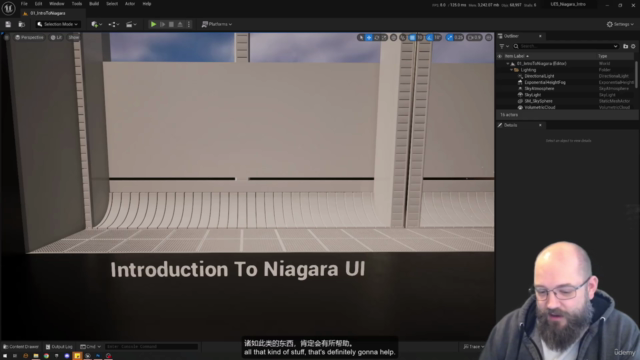Open the 0.25 scale snap value dropdown
This screenshot has width=640, height=360.
458,38
